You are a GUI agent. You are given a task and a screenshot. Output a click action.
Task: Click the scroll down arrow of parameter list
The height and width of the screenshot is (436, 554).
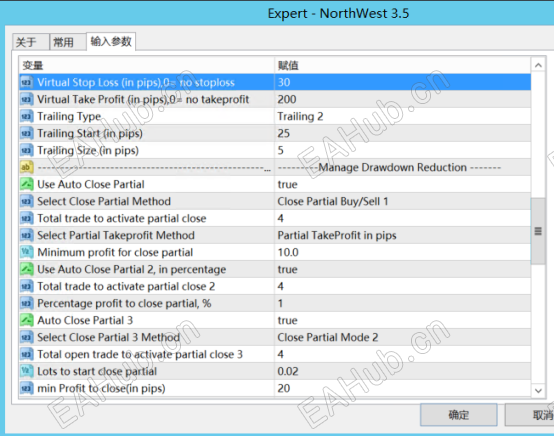(x=538, y=390)
